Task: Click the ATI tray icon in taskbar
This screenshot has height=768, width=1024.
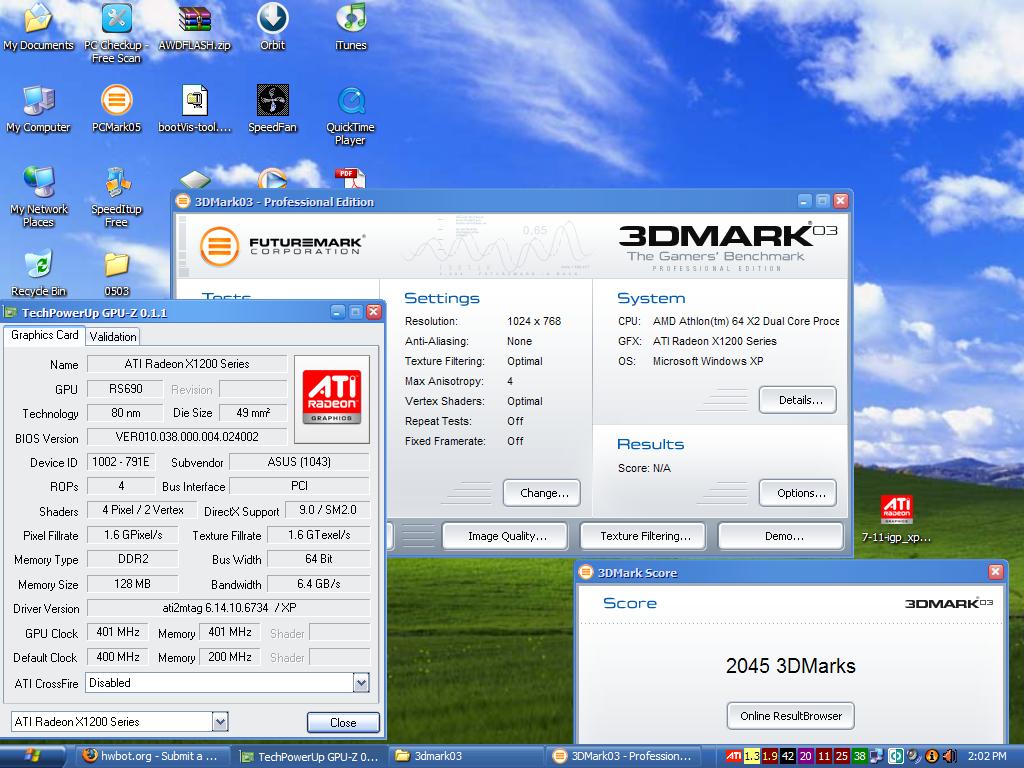Action: 733,756
